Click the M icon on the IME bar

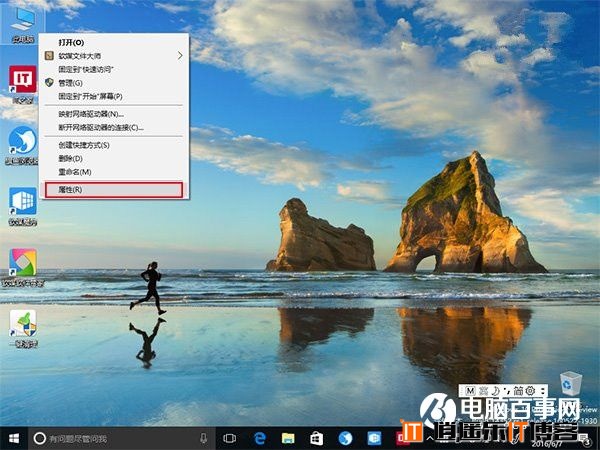tap(471, 391)
